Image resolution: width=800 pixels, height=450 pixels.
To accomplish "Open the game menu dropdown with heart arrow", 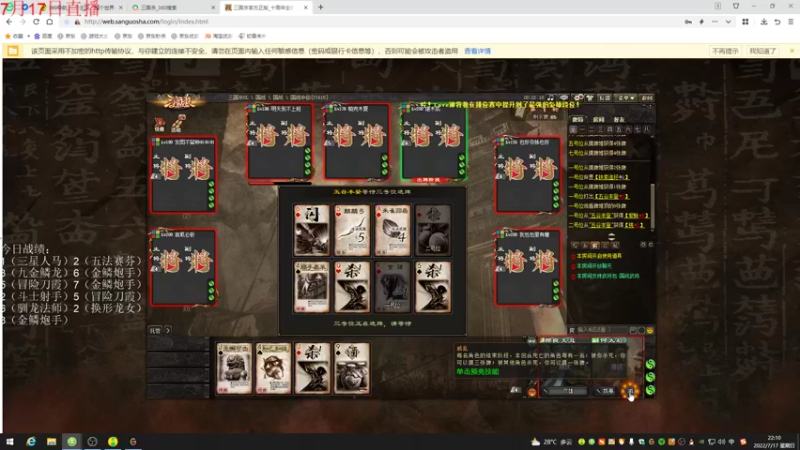I will point(626,98).
